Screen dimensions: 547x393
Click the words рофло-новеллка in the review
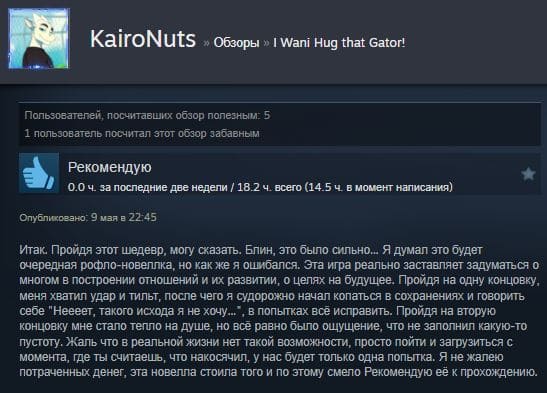[x=127, y=265]
